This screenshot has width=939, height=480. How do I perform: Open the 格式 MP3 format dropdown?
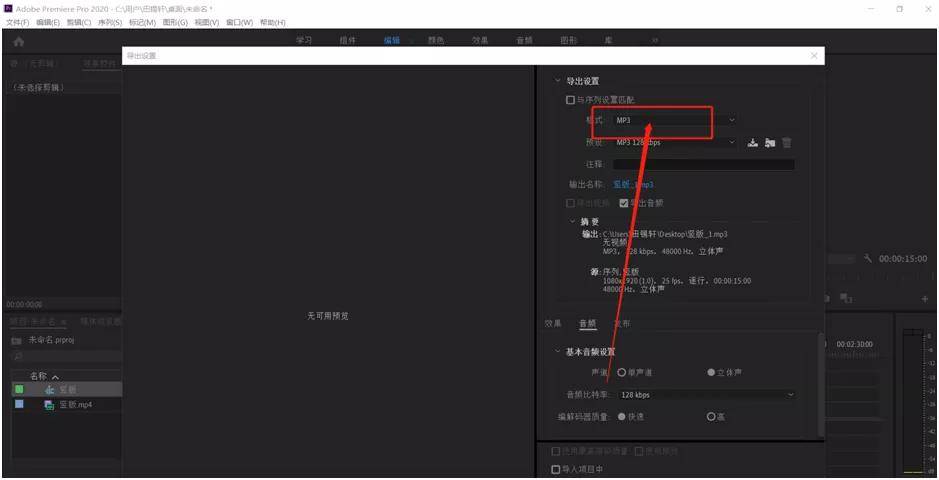(x=675, y=120)
